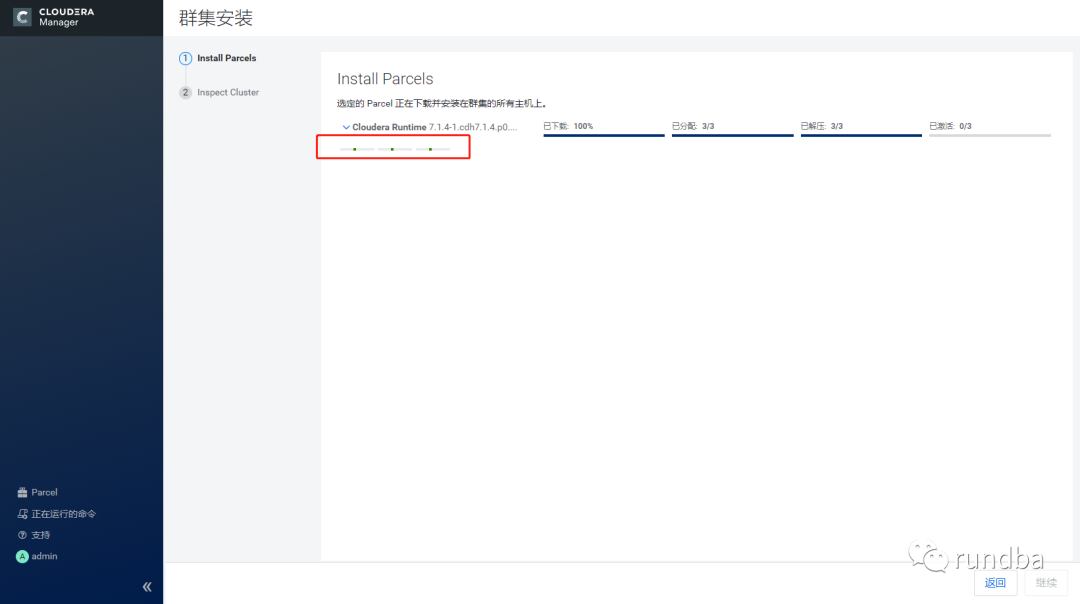Click the Cloudera Manager logo icon
Viewport: 1080px width, 604px height.
22,17
